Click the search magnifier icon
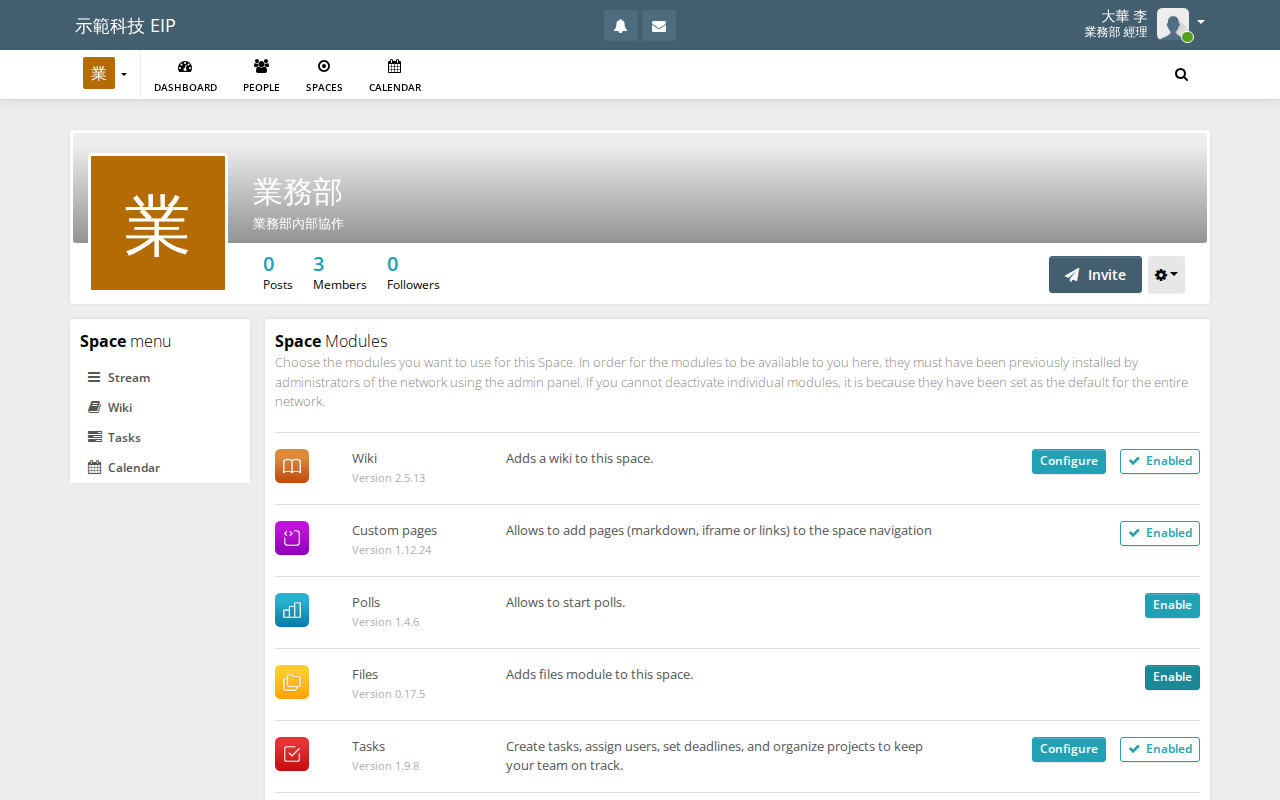The width and height of the screenshot is (1280, 800). coord(1181,74)
